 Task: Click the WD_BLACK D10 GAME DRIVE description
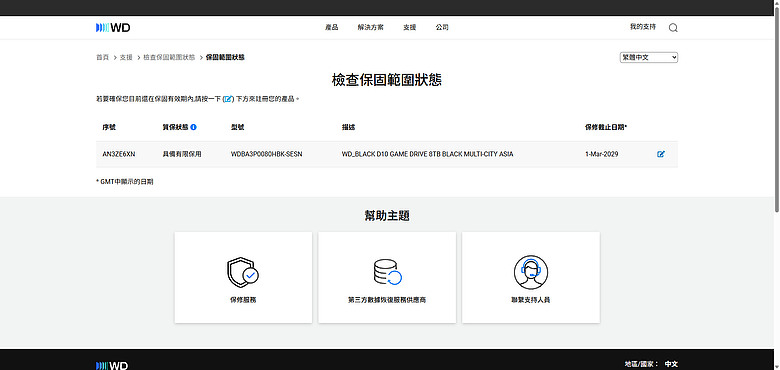click(x=427, y=154)
